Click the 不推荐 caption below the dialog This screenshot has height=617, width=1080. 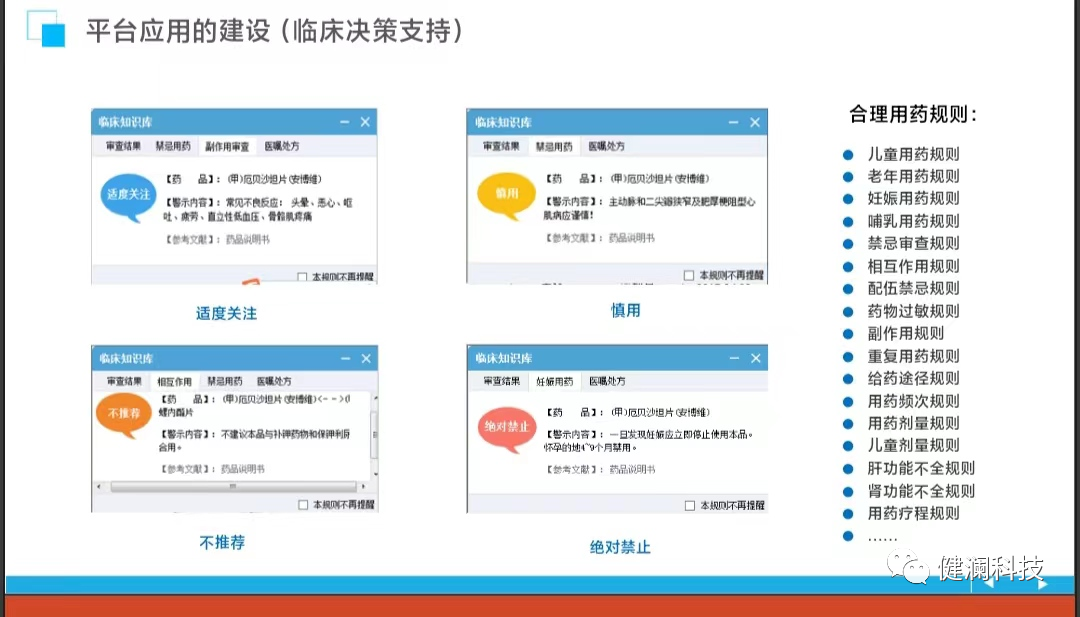222,543
